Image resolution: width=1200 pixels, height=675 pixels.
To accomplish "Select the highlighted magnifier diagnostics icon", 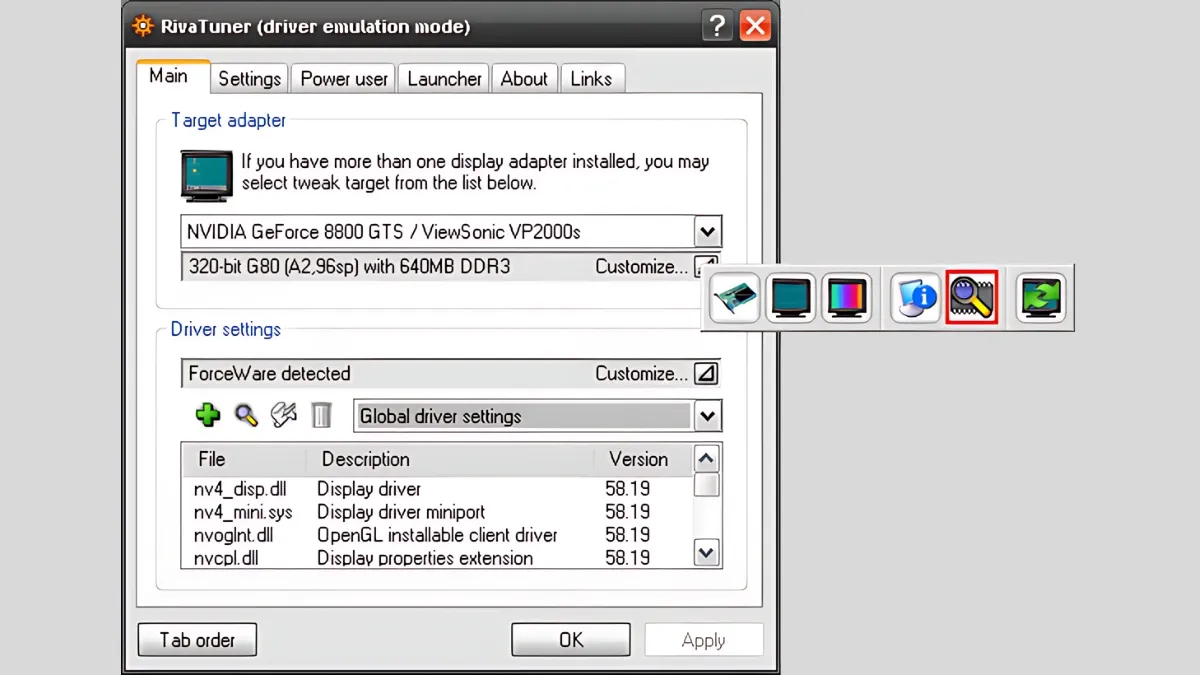I will [x=971, y=297].
